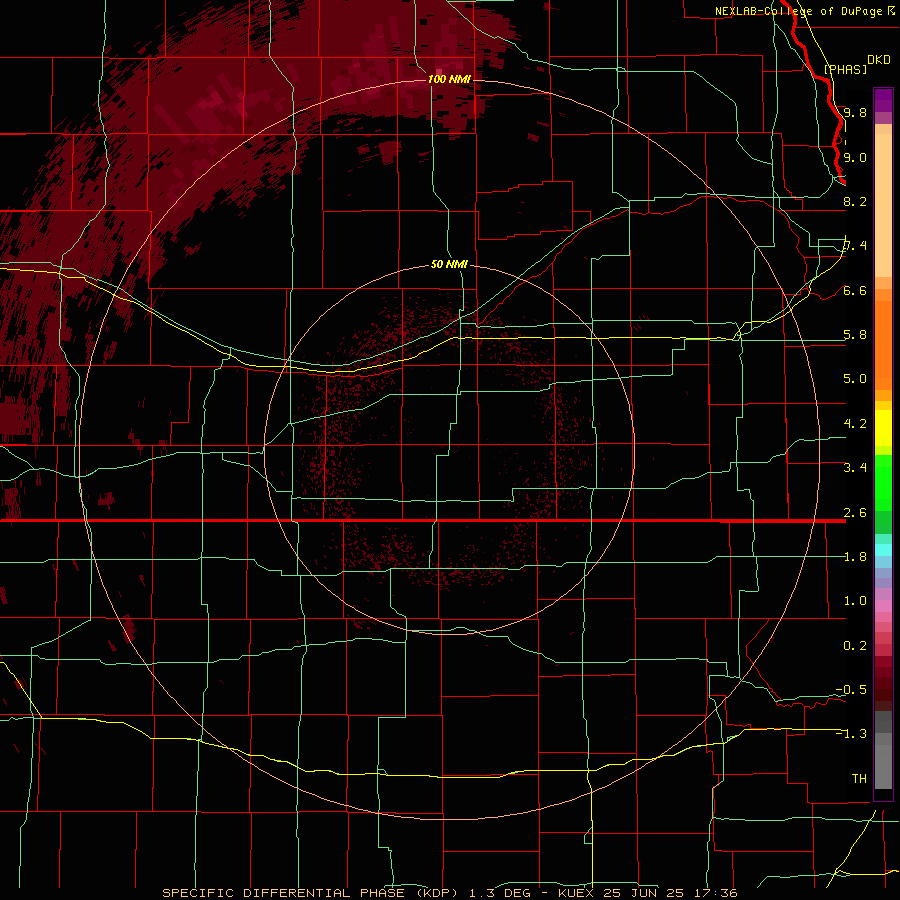The image size is (900, 900).
Task: Click the 2.6 value on the color scale
Action: pos(855,513)
